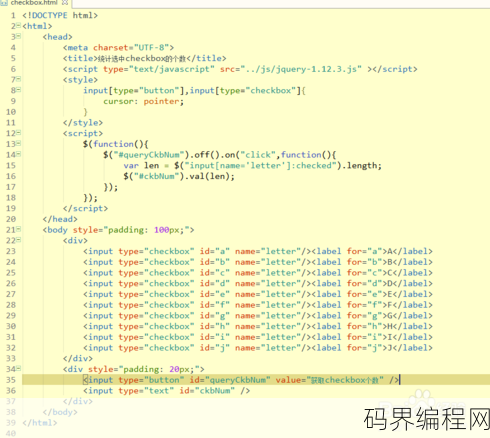Click the 'var len' declaration line

tap(252, 166)
